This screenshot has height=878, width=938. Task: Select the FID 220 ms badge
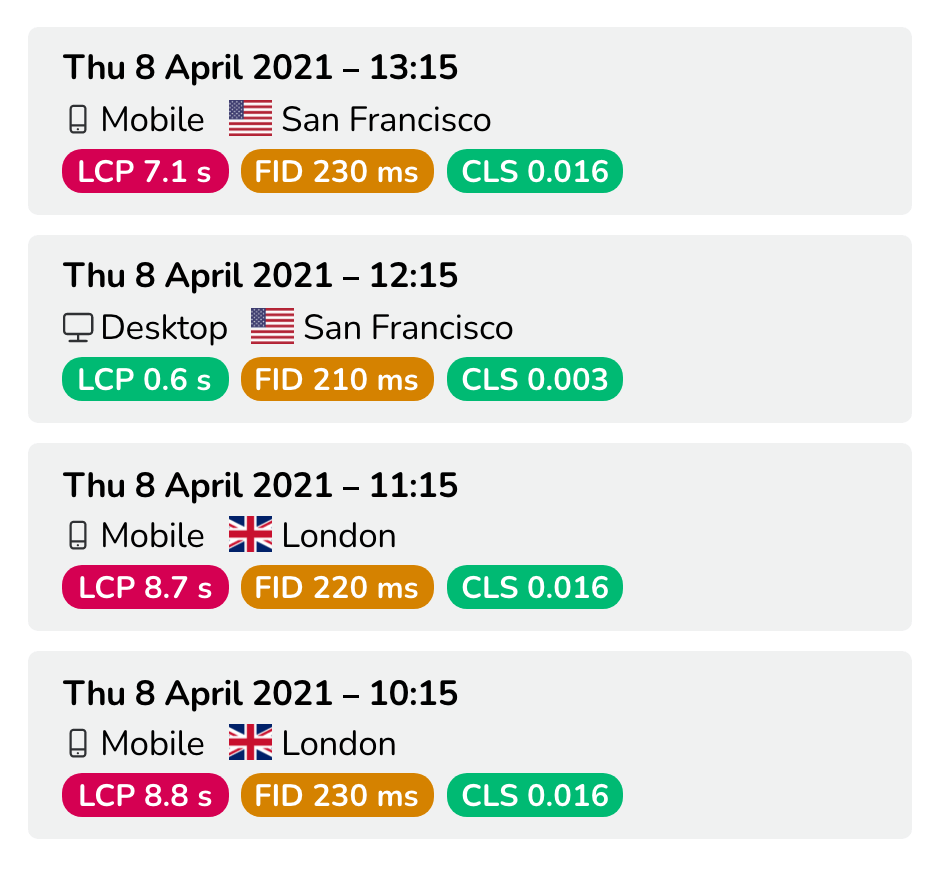click(x=337, y=587)
